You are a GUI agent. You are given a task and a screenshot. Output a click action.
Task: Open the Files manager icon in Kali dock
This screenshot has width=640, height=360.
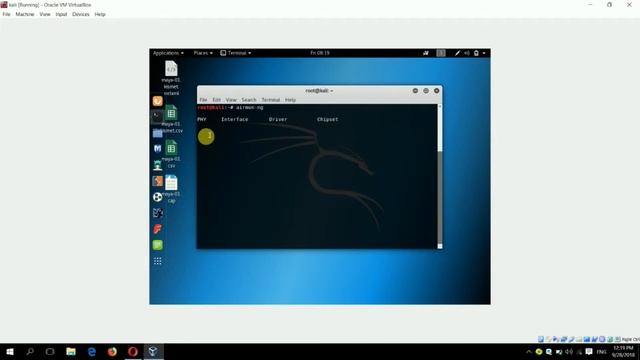(158, 133)
